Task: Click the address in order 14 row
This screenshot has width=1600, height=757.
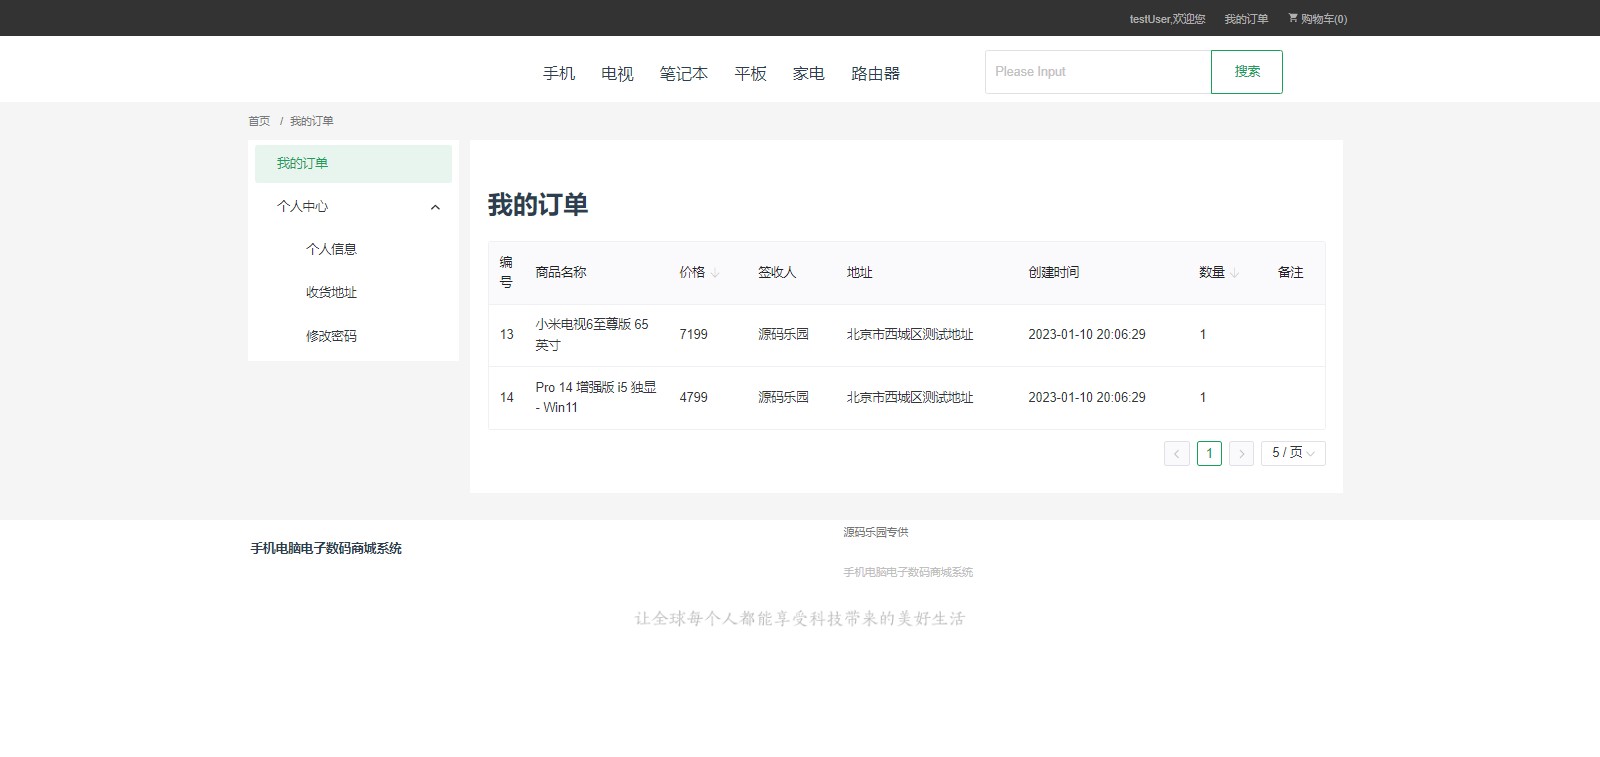Action: click(910, 397)
